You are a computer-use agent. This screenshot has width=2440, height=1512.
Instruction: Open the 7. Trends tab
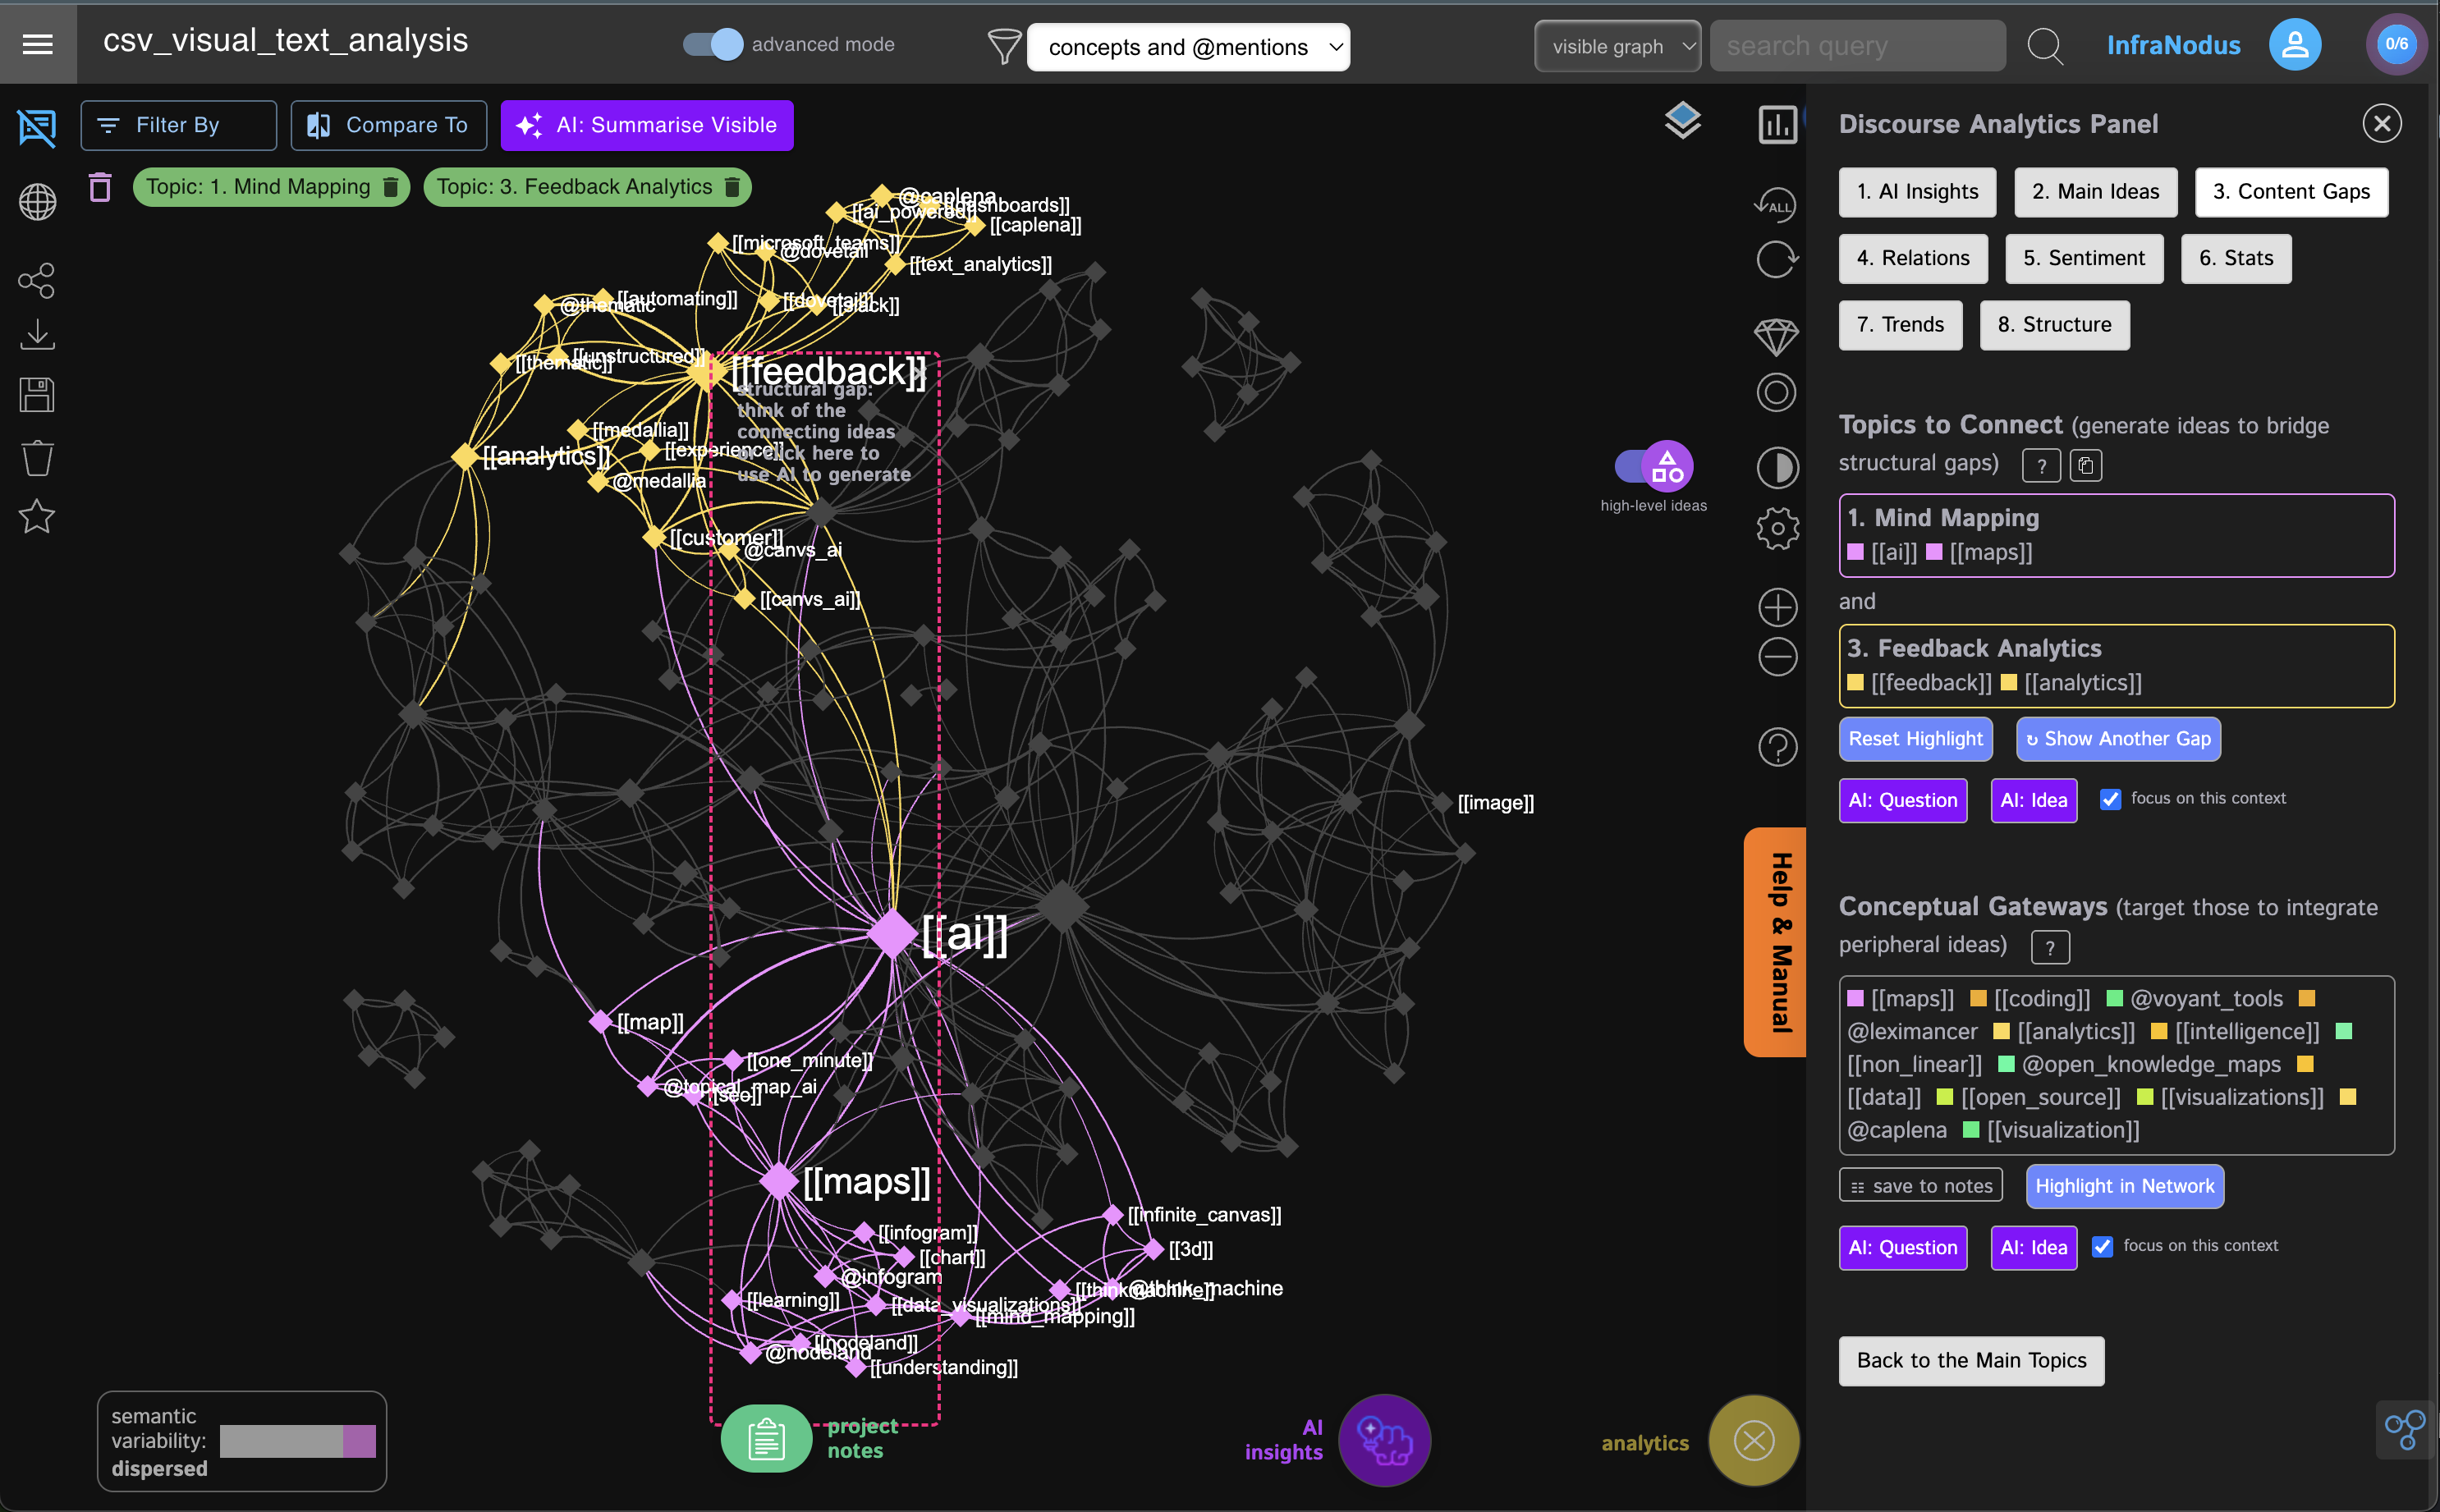1900,325
